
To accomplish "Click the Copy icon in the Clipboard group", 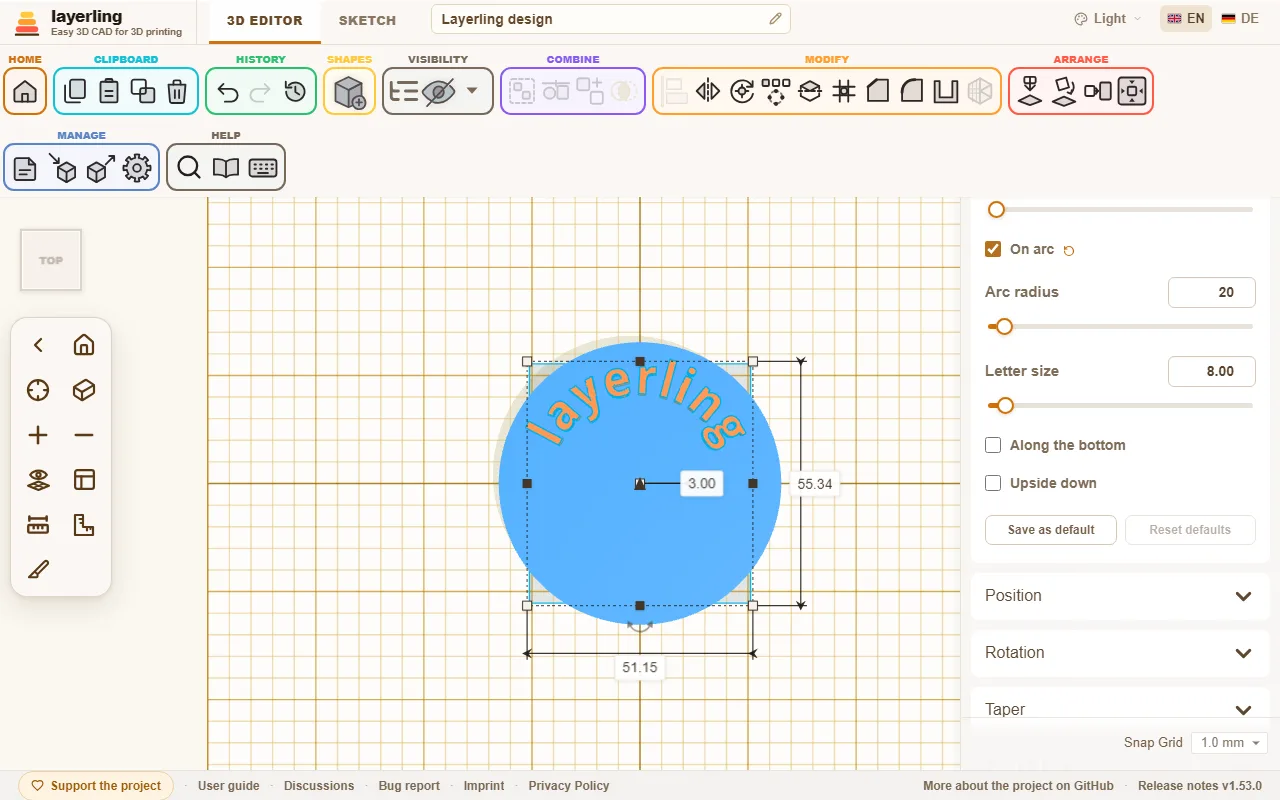I will click(75, 92).
